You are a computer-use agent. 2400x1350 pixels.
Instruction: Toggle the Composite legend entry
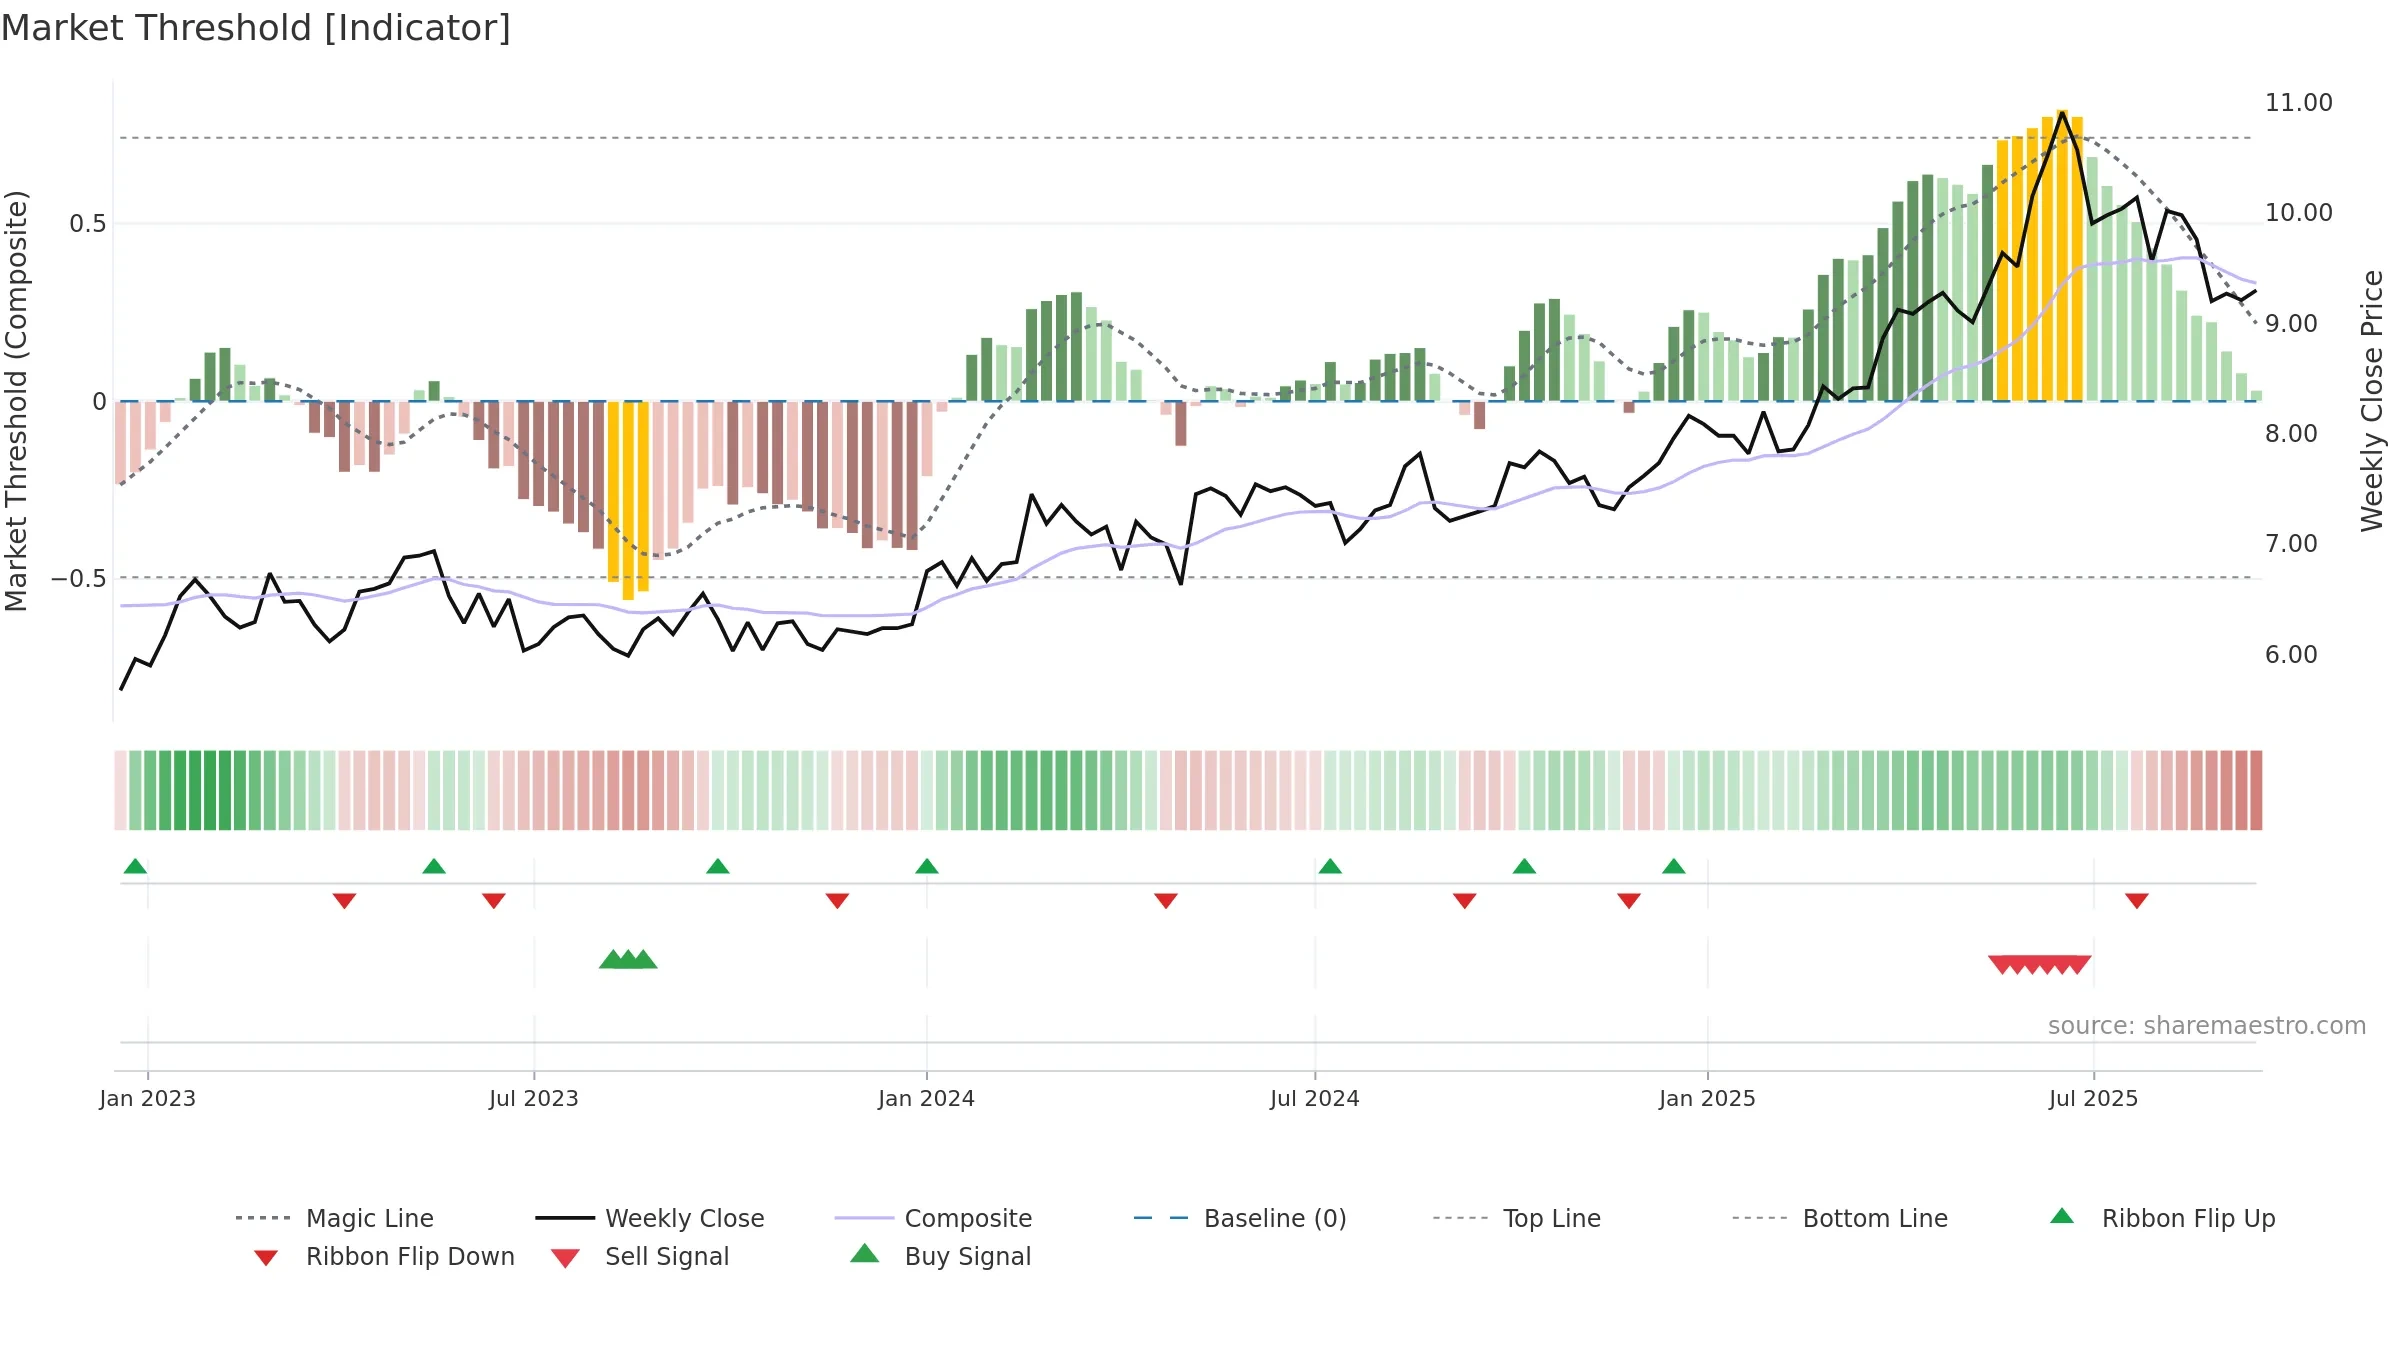[933, 1218]
